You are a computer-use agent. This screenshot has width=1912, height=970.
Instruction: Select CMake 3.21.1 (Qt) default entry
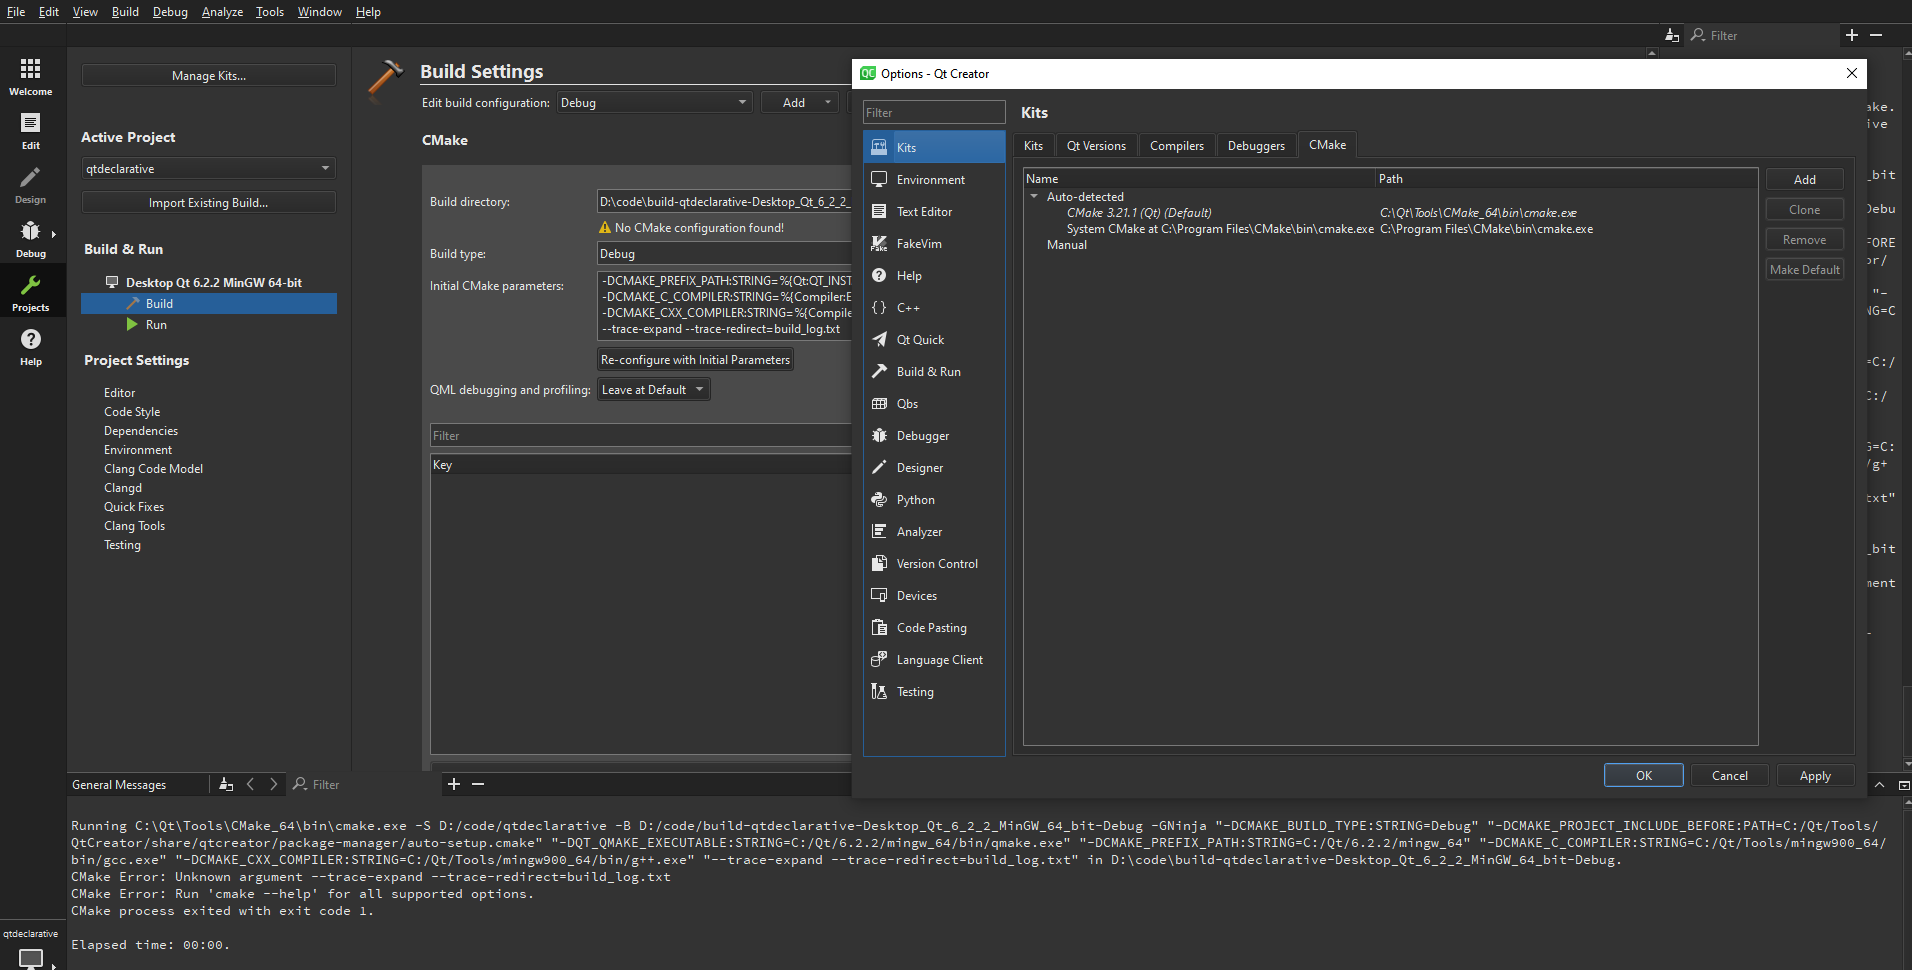(x=1139, y=212)
